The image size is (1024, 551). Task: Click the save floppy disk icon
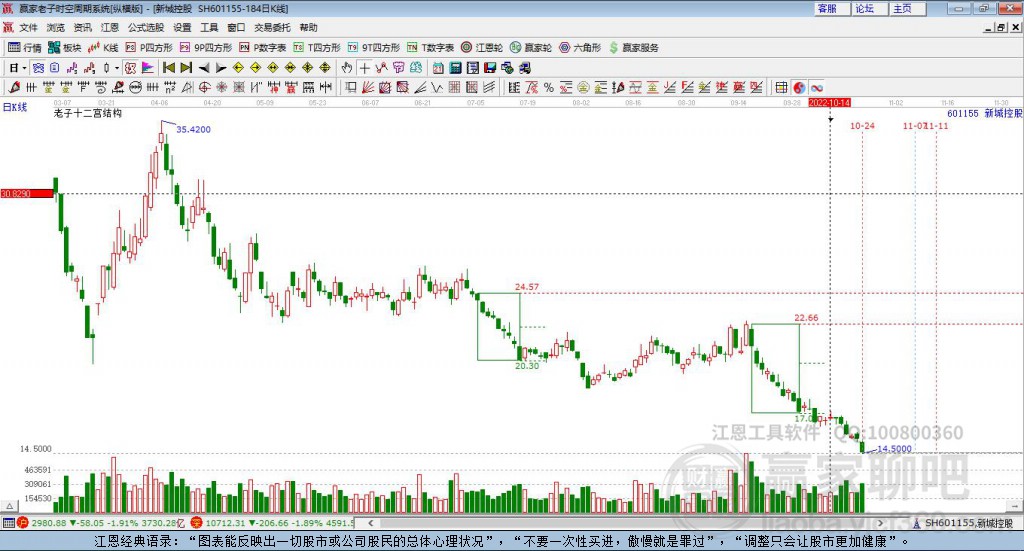coord(490,68)
